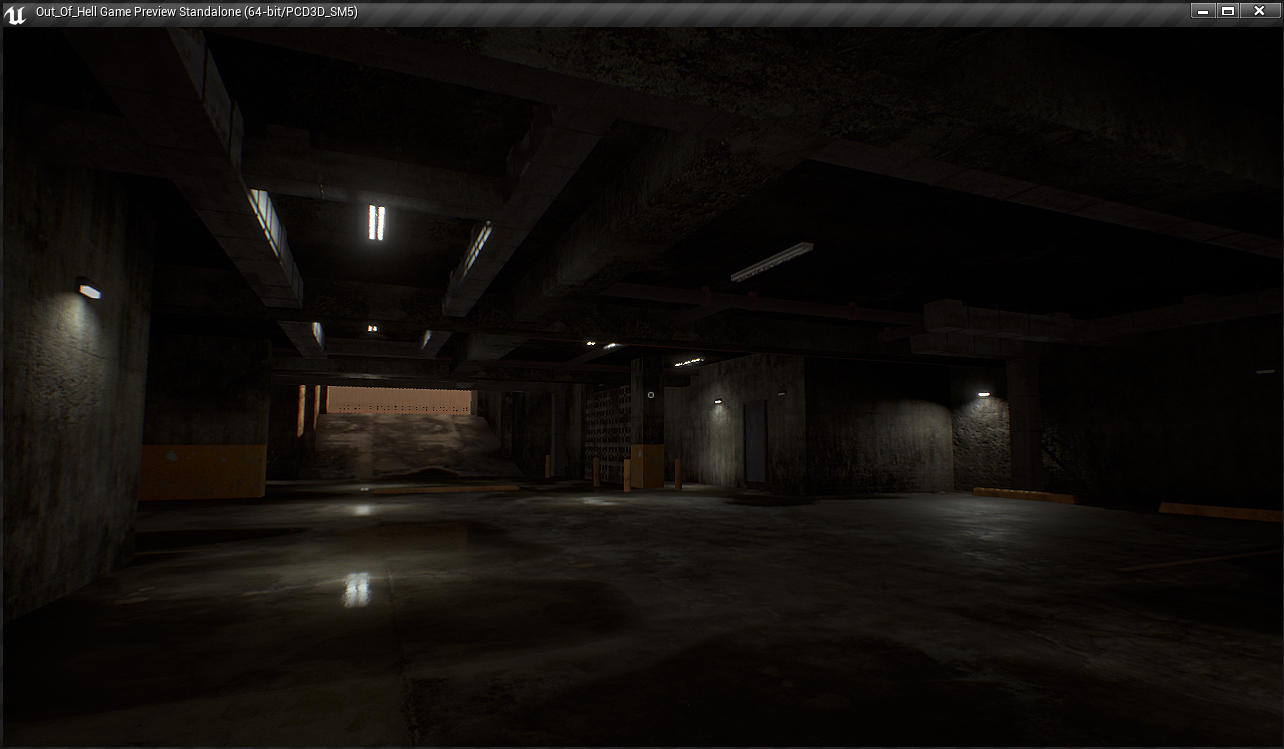Click the yellow stripe on left wall

pyautogui.click(x=203, y=471)
